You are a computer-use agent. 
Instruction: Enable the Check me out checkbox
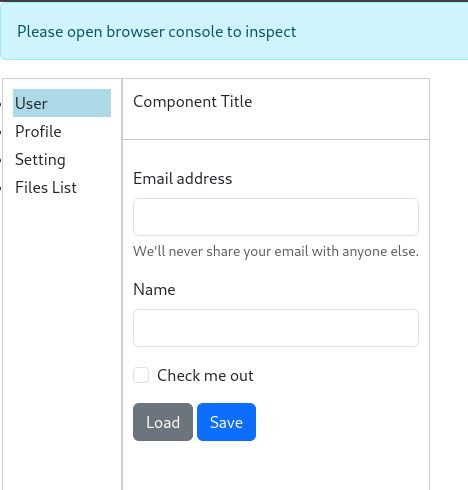(141, 375)
